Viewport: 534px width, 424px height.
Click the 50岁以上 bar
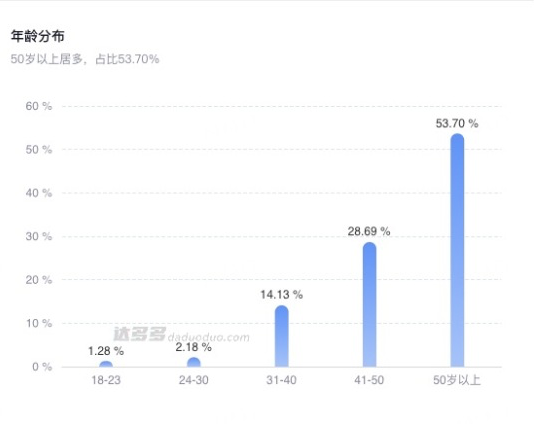coord(457,250)
